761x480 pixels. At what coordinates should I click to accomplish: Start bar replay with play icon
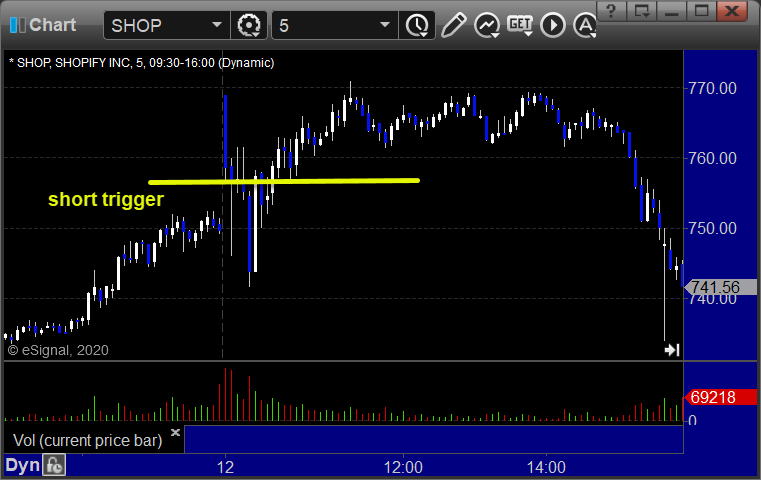click(553, 25)
